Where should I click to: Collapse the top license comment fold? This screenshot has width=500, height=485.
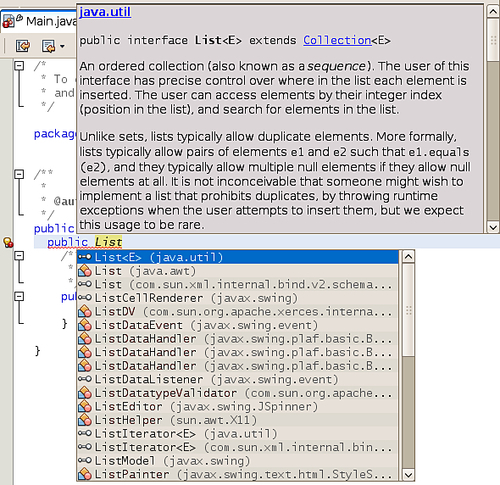pos(20,66)
